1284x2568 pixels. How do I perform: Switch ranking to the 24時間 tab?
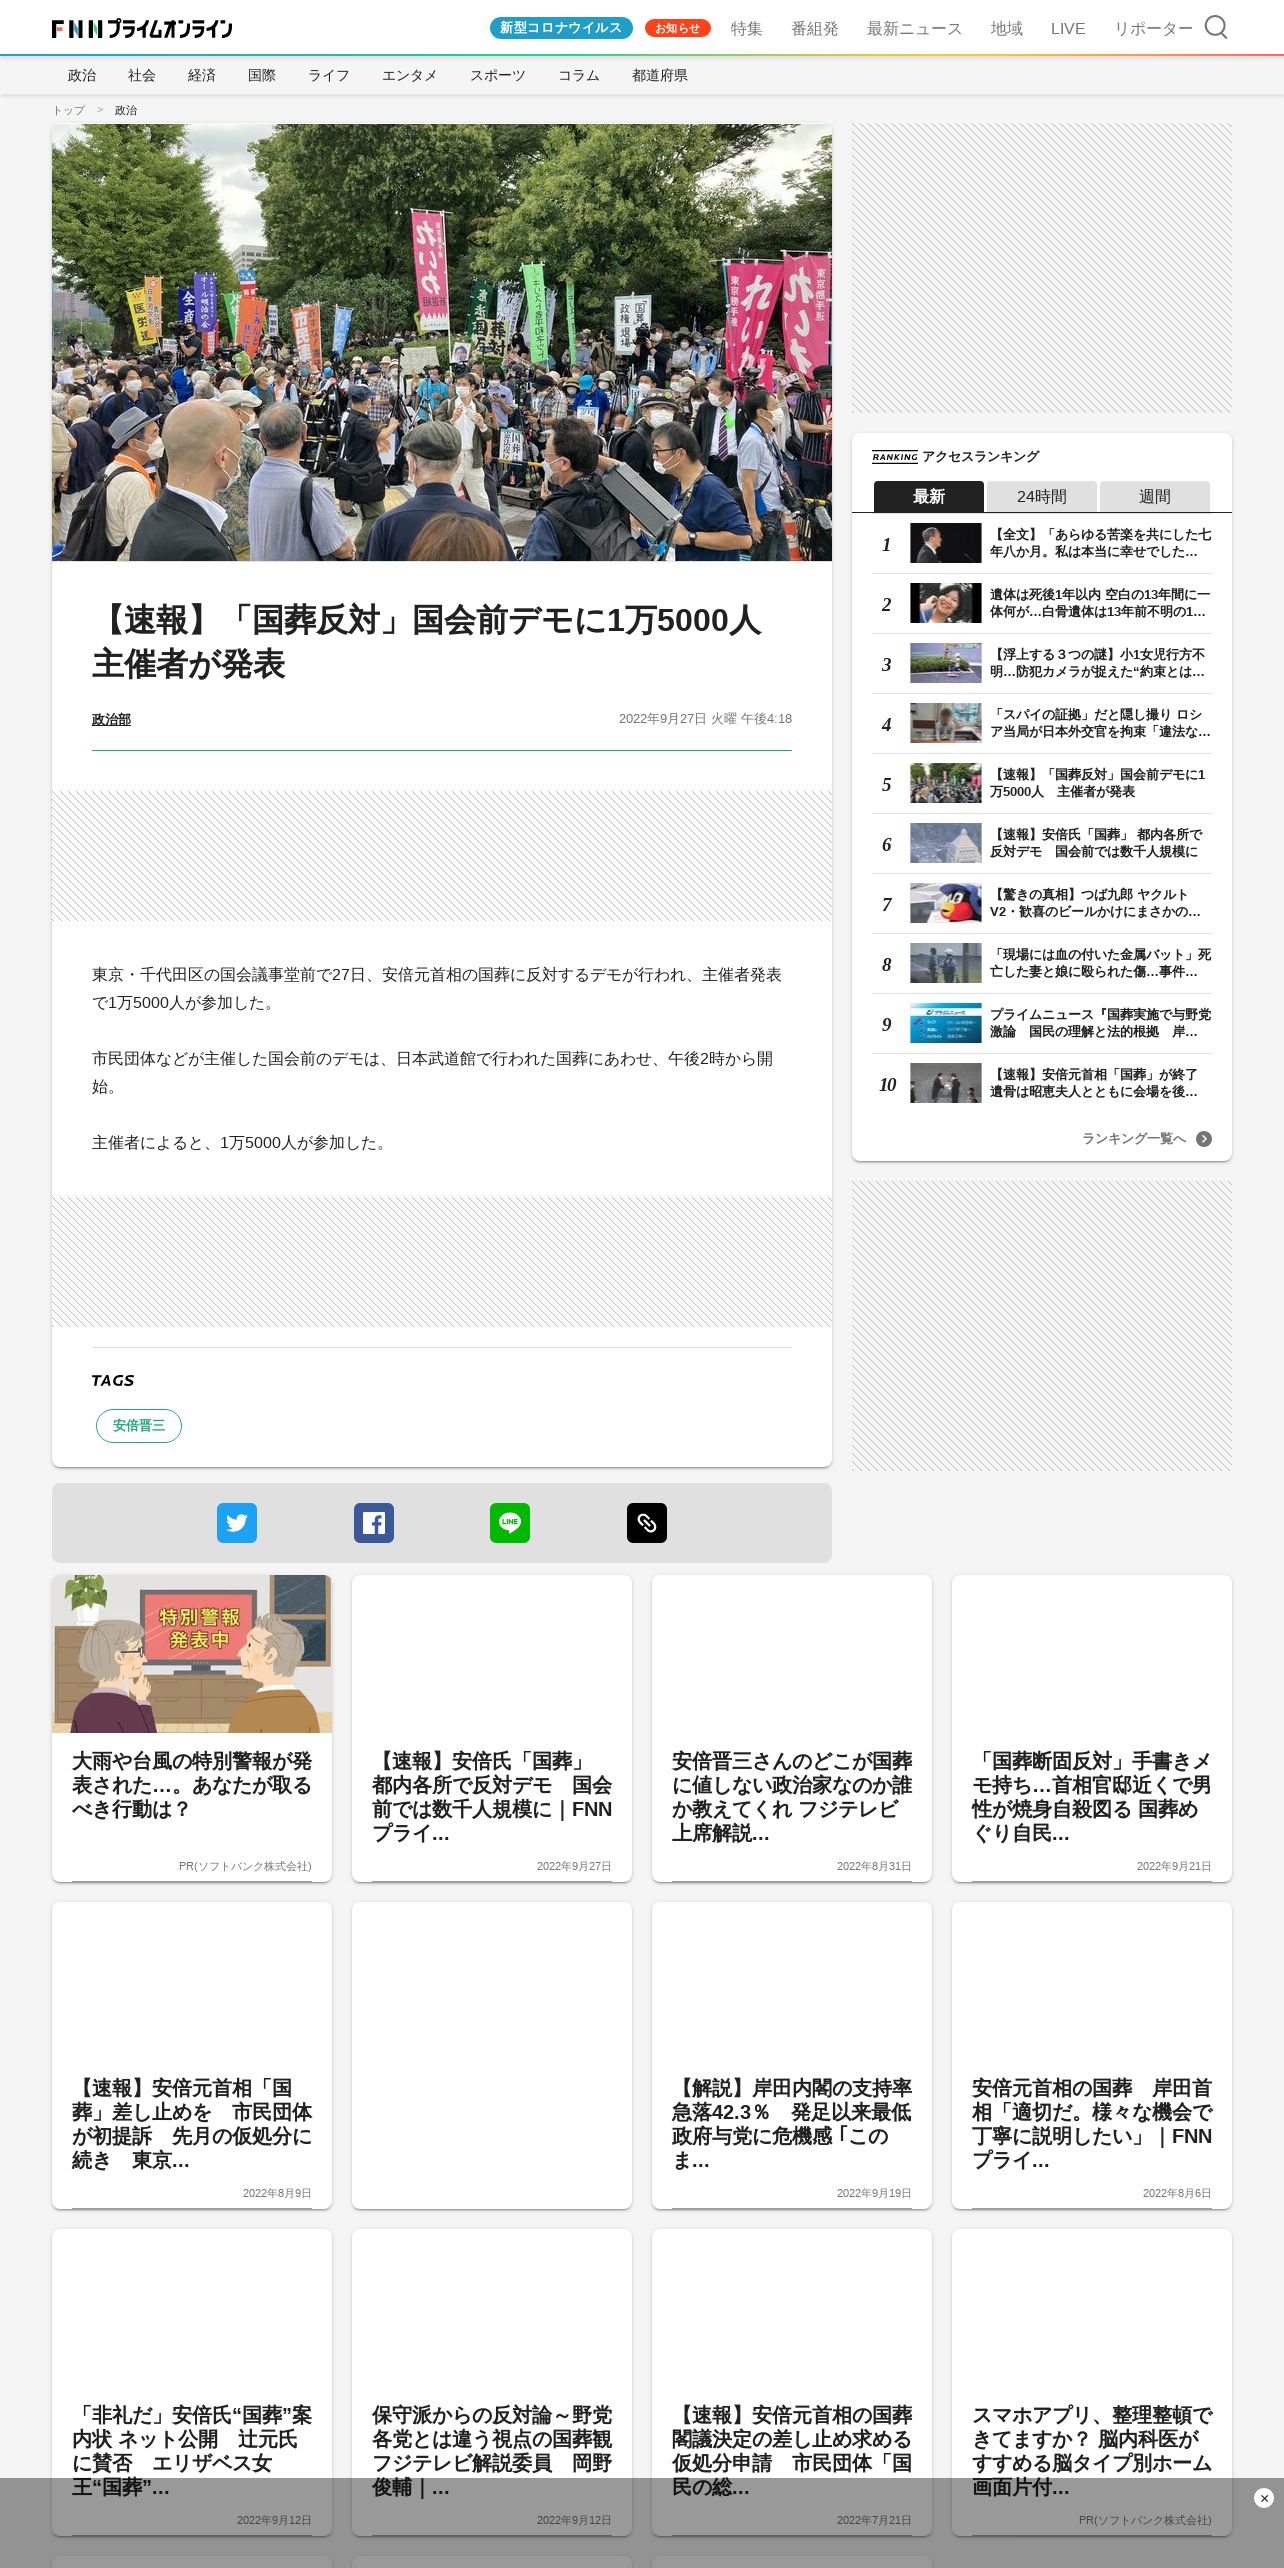(x=1042, y=496)
